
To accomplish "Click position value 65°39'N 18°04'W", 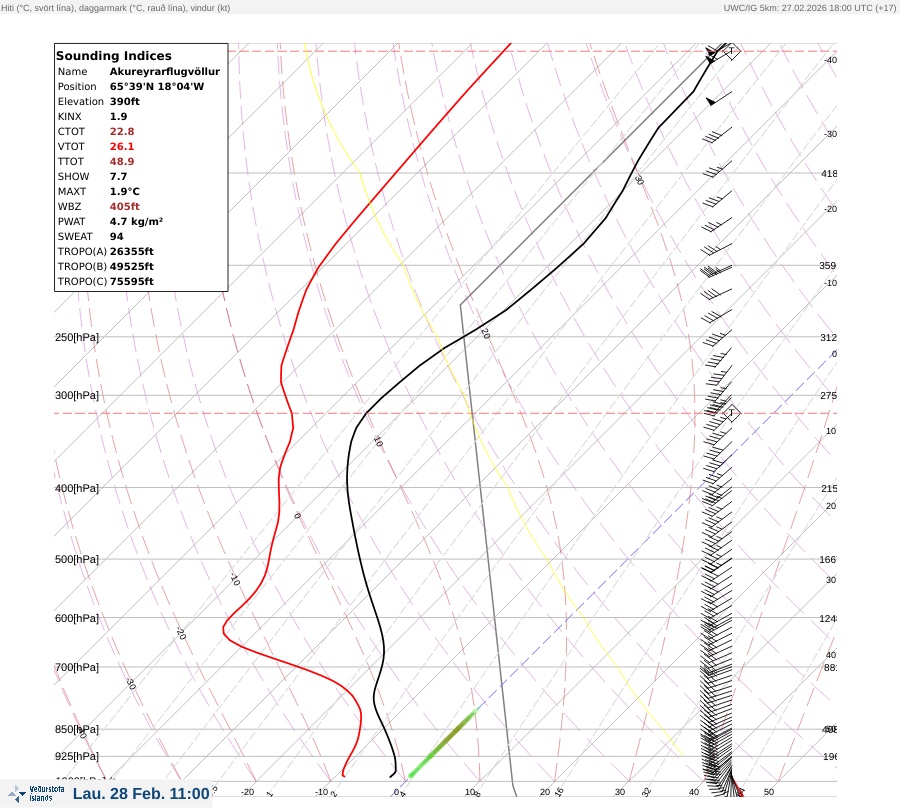I will [157, 86].
